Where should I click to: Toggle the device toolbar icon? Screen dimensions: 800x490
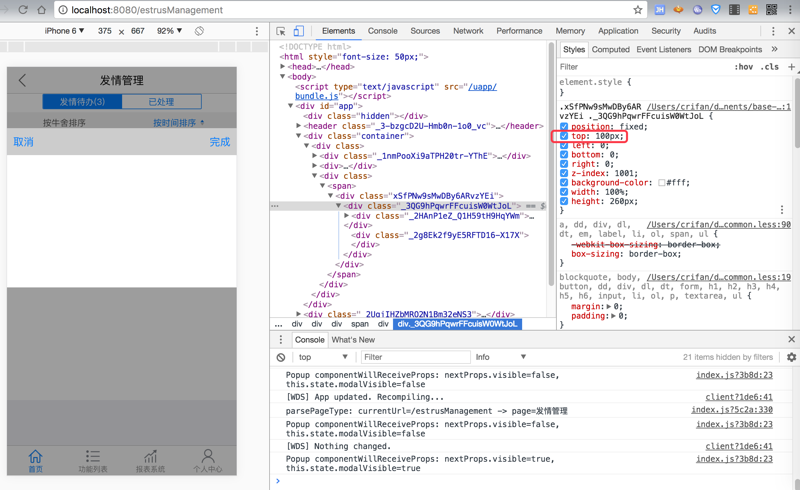(x=298, y=31)
